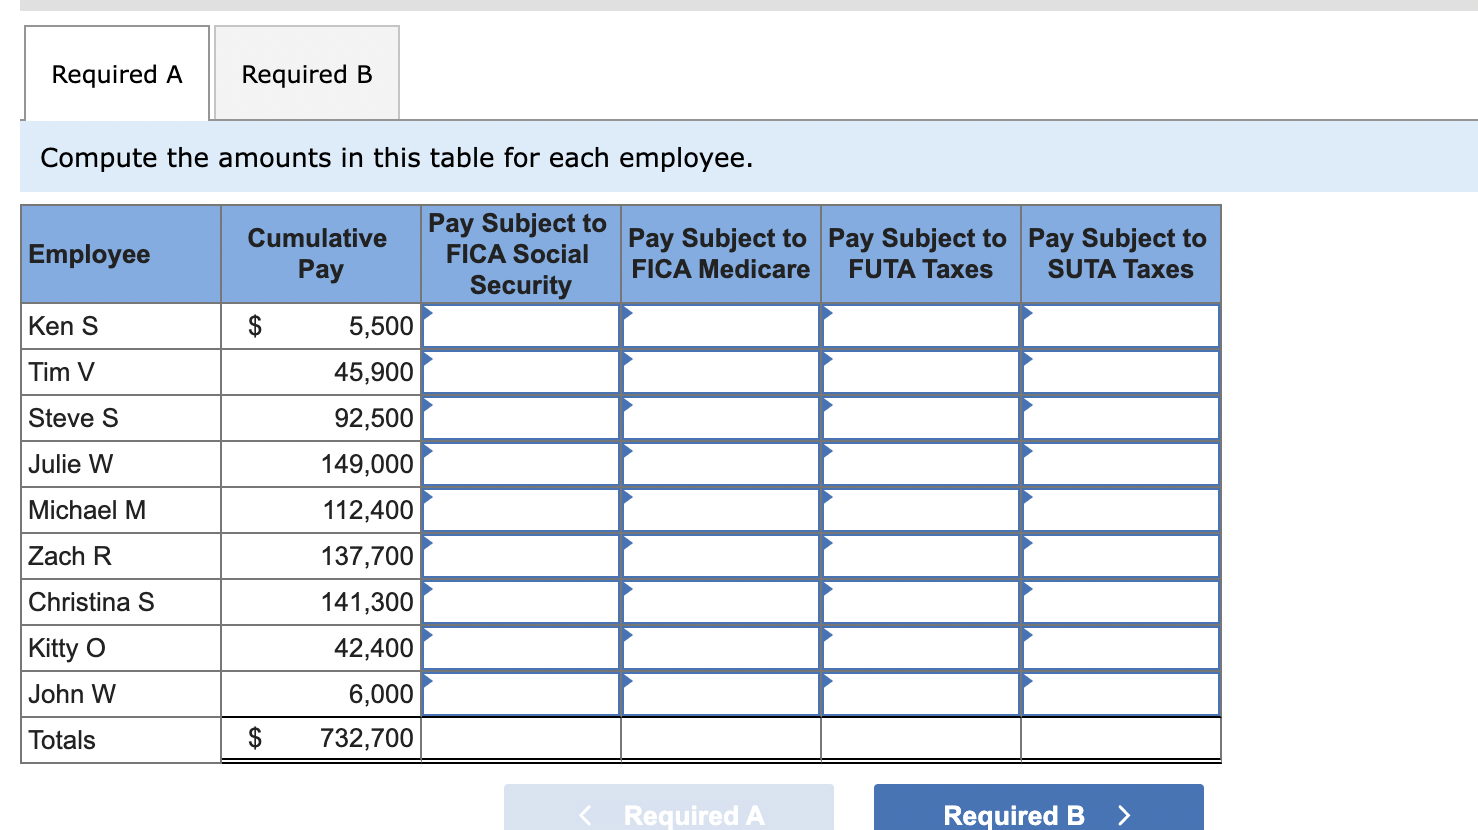Select the FICA Social Security input for Zach R

tap(520, 556)
